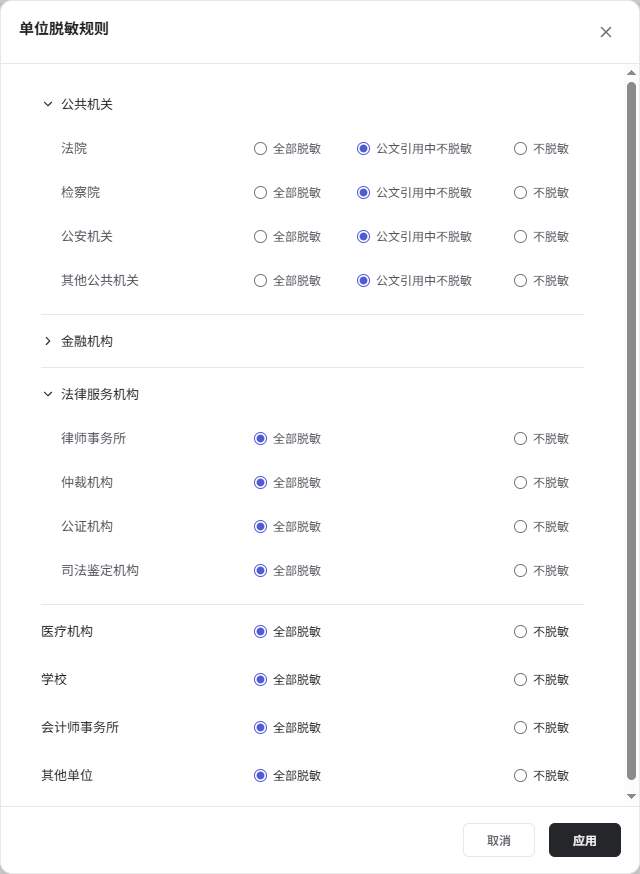Viewport: 640px width, 874px height.
Task: Choose 全部脱敏 for 学校
Action: pyautogui.click(x=260, y=679)
